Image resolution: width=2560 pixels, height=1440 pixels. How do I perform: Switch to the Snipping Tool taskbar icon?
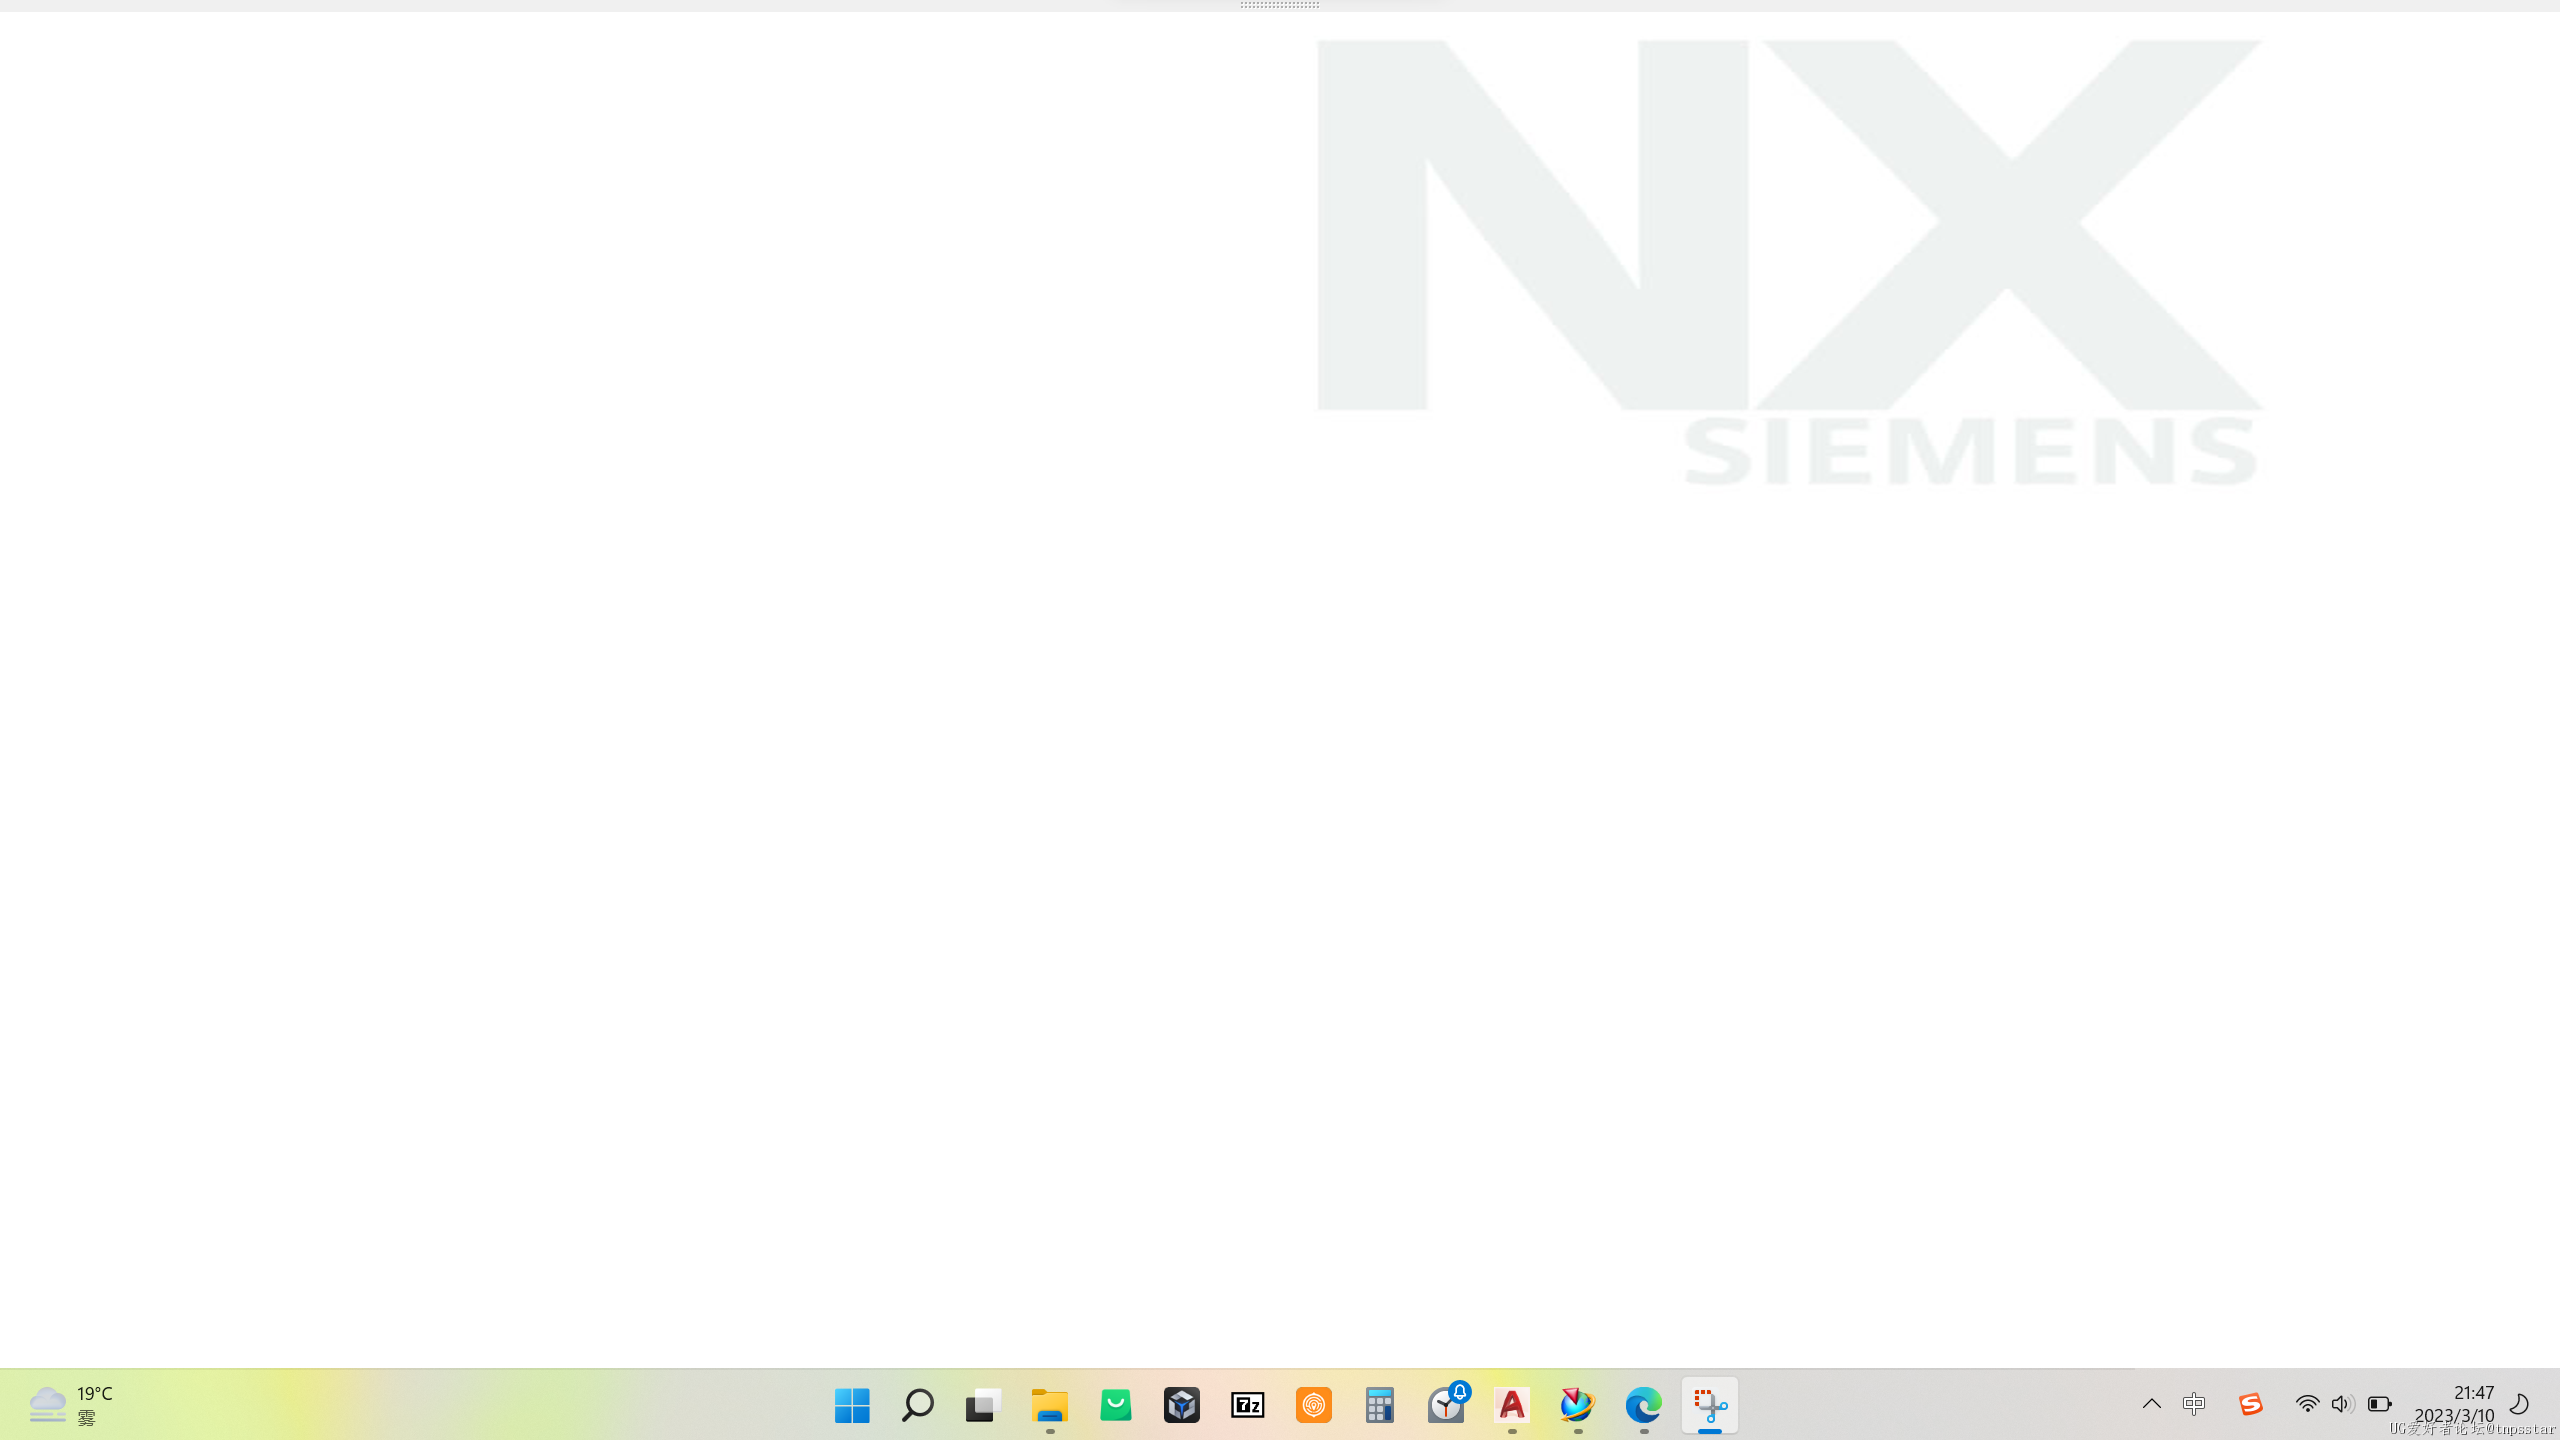point(1710,1405)
